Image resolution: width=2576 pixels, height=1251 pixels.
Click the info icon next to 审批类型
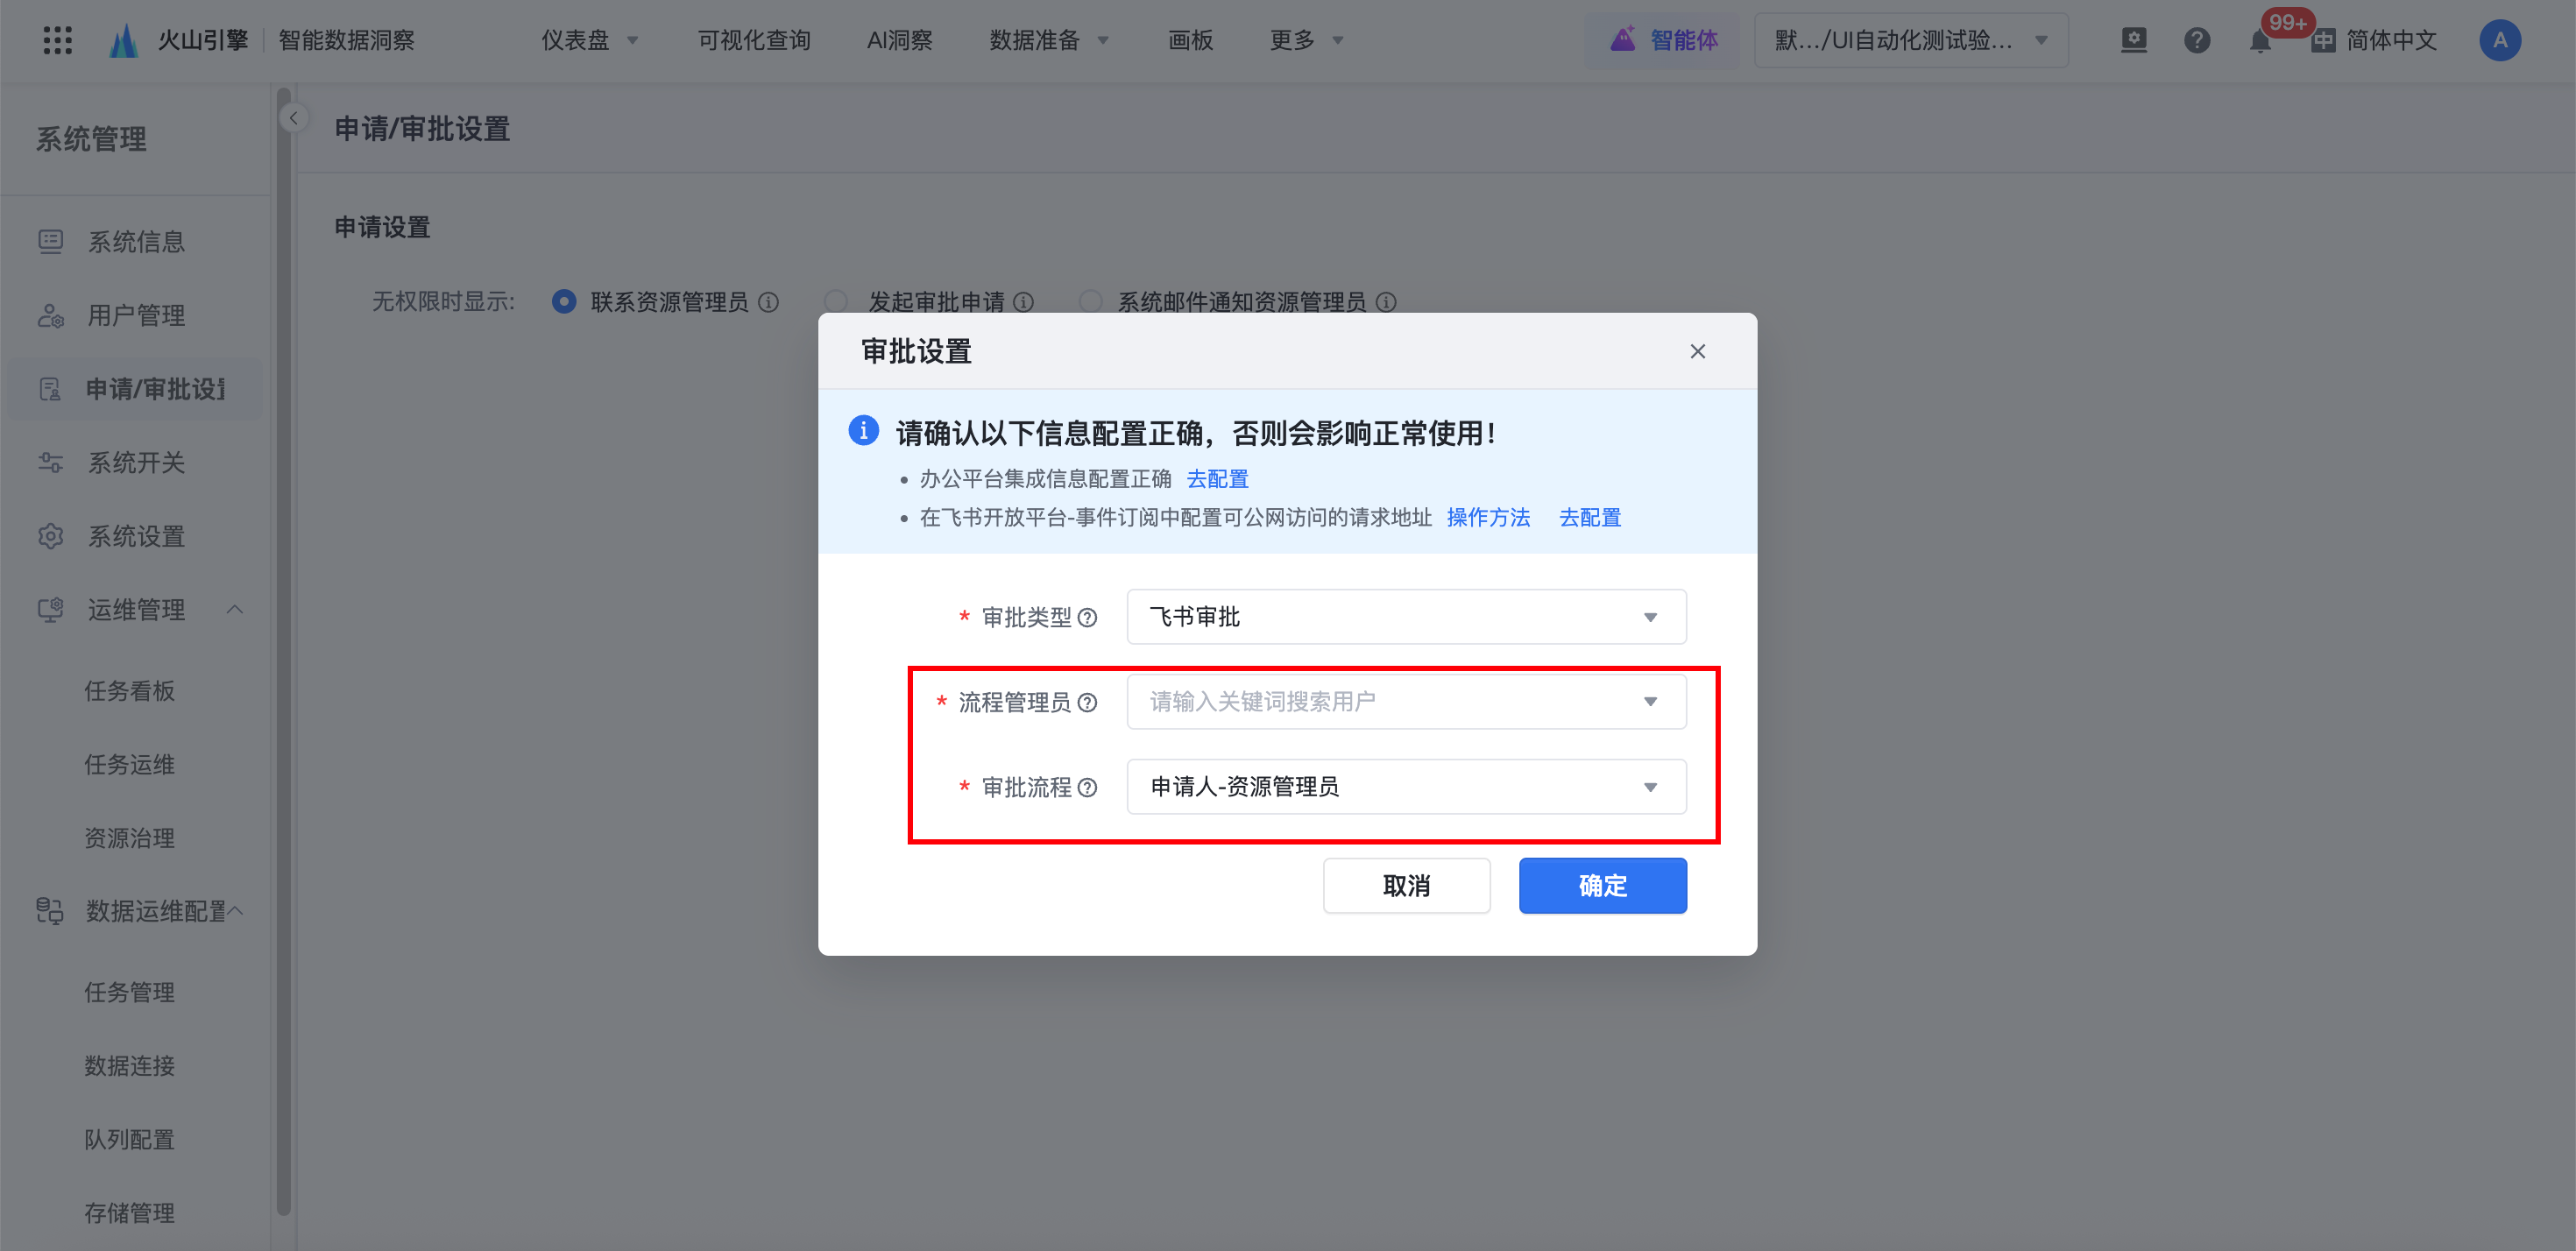[x=1087, y=618]
